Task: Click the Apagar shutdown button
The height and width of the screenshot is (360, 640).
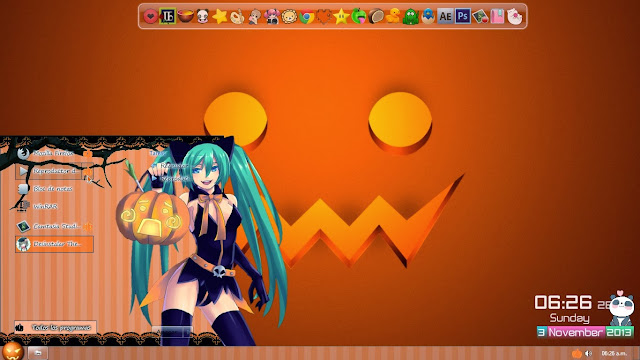Action: pyautogui.click(x=167, y=332)
